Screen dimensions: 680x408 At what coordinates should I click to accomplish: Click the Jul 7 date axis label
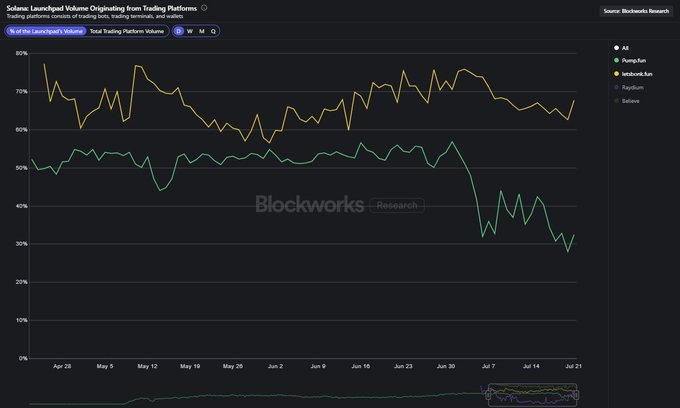pyautogui.click(x=487, y=367)
